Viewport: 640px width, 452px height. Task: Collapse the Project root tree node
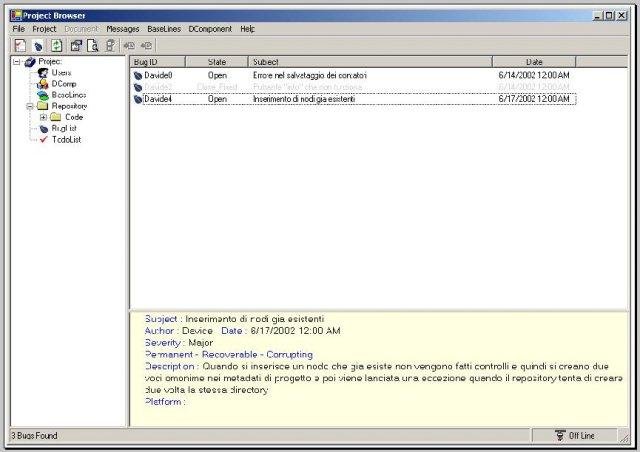click(x=16, y=62)
